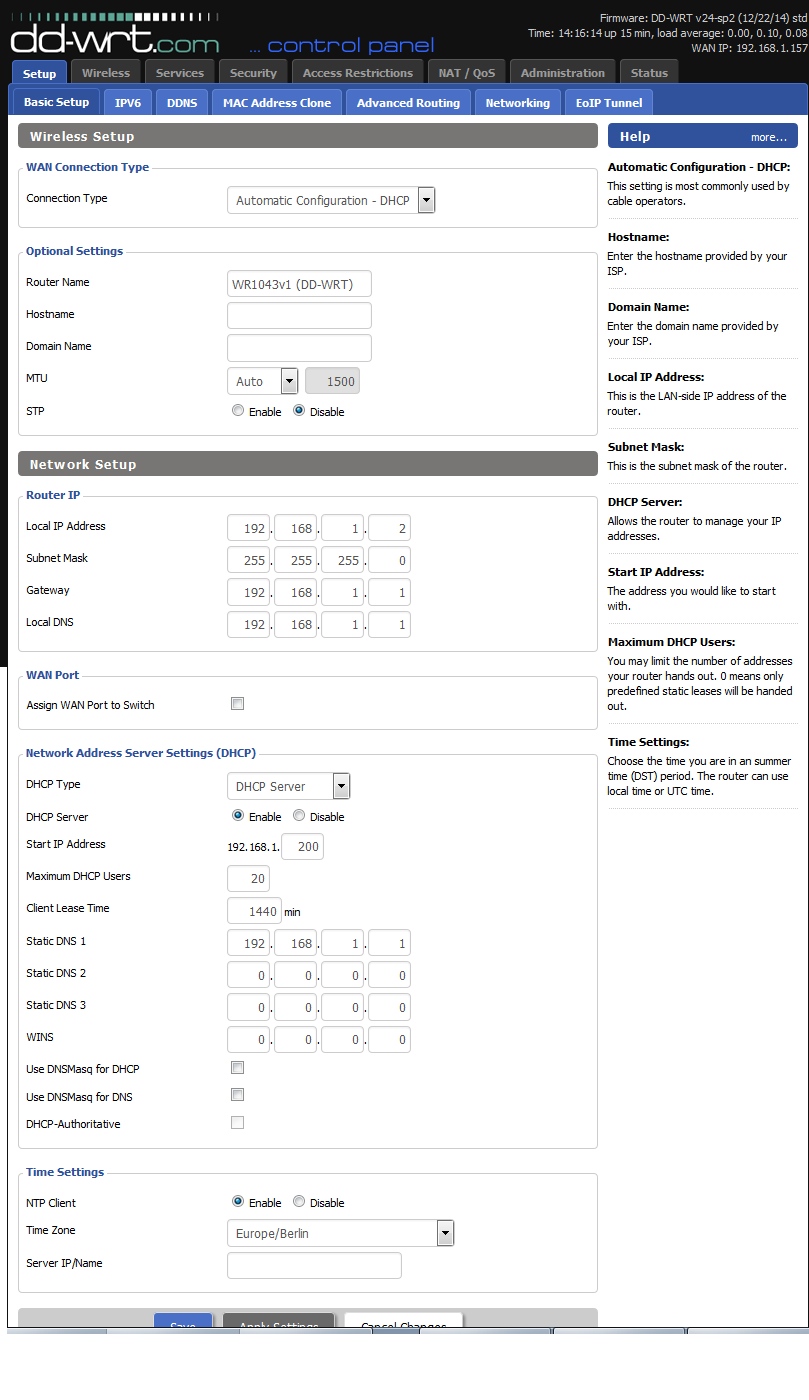
Task: Click the Maximum DHCP Users field
Action: coord(248,878)
